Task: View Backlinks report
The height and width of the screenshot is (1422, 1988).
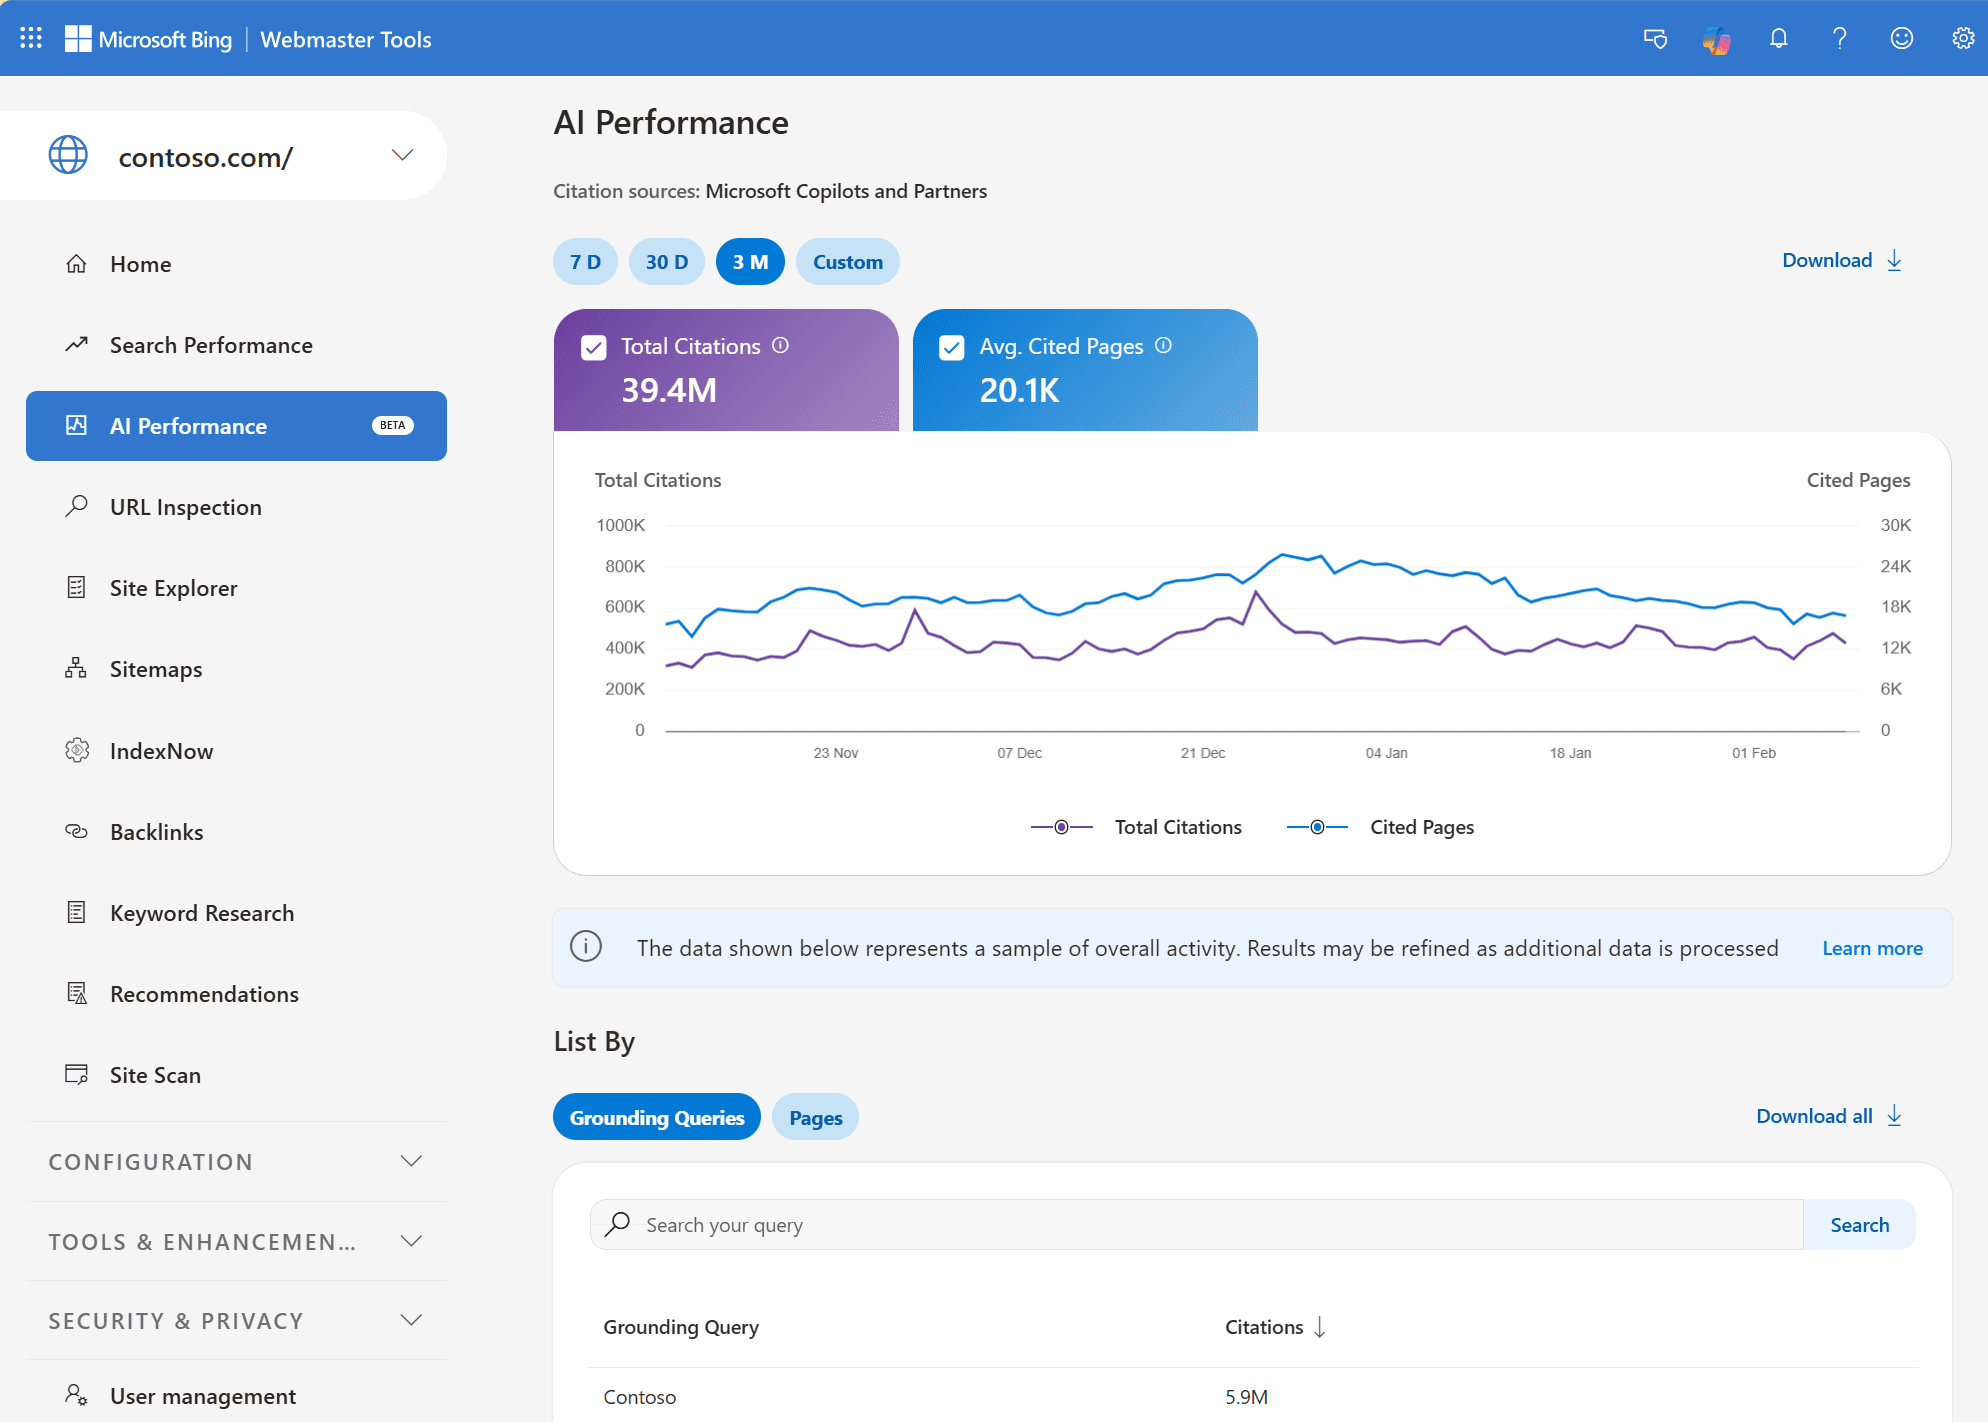Action: pyautogui.click(x=156, y=831)
